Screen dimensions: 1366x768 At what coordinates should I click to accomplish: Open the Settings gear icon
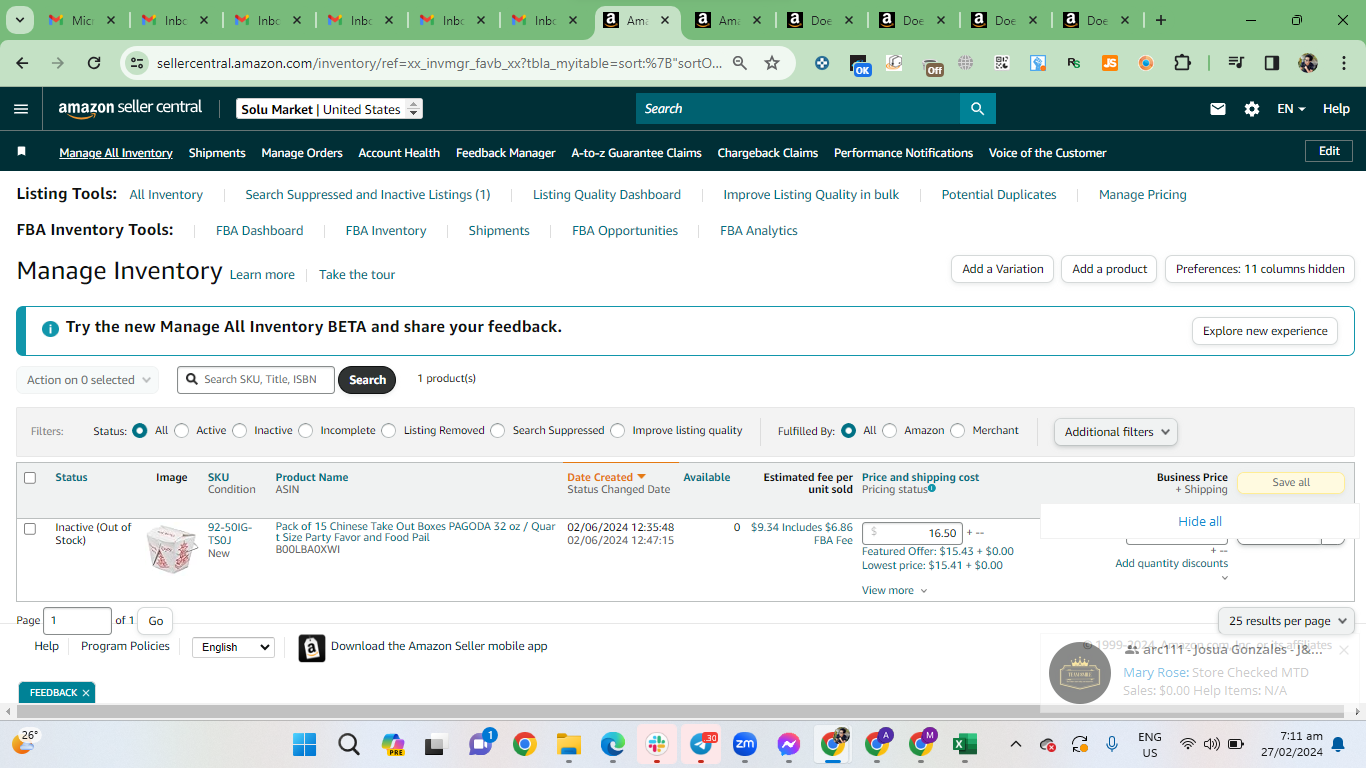pos(1252,109)
